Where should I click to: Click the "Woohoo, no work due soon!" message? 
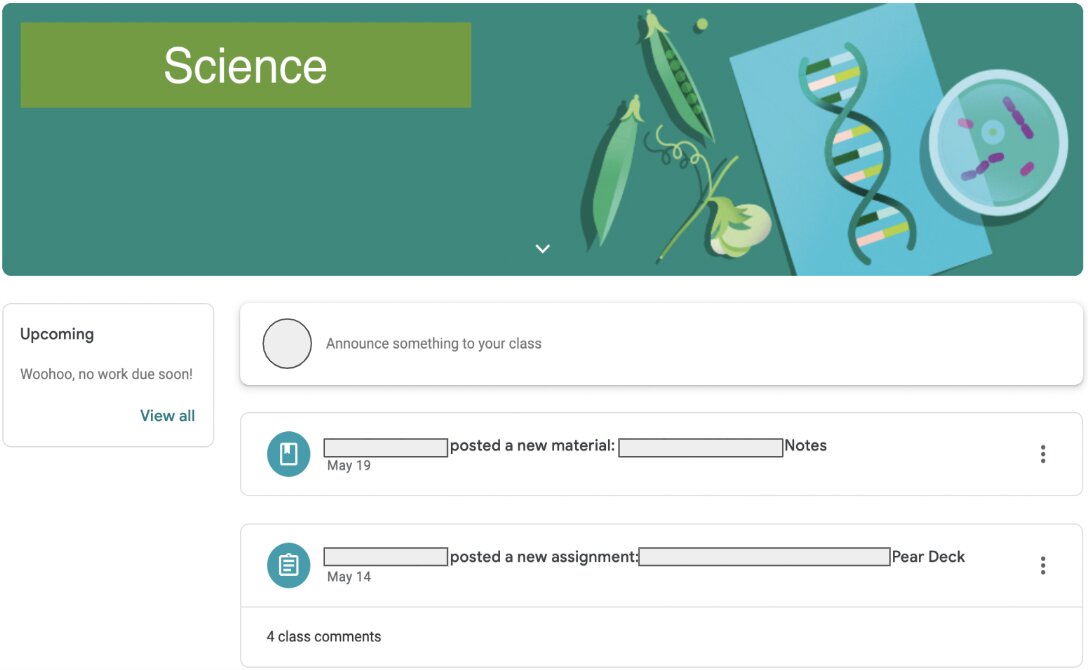(x=106, y=374)
